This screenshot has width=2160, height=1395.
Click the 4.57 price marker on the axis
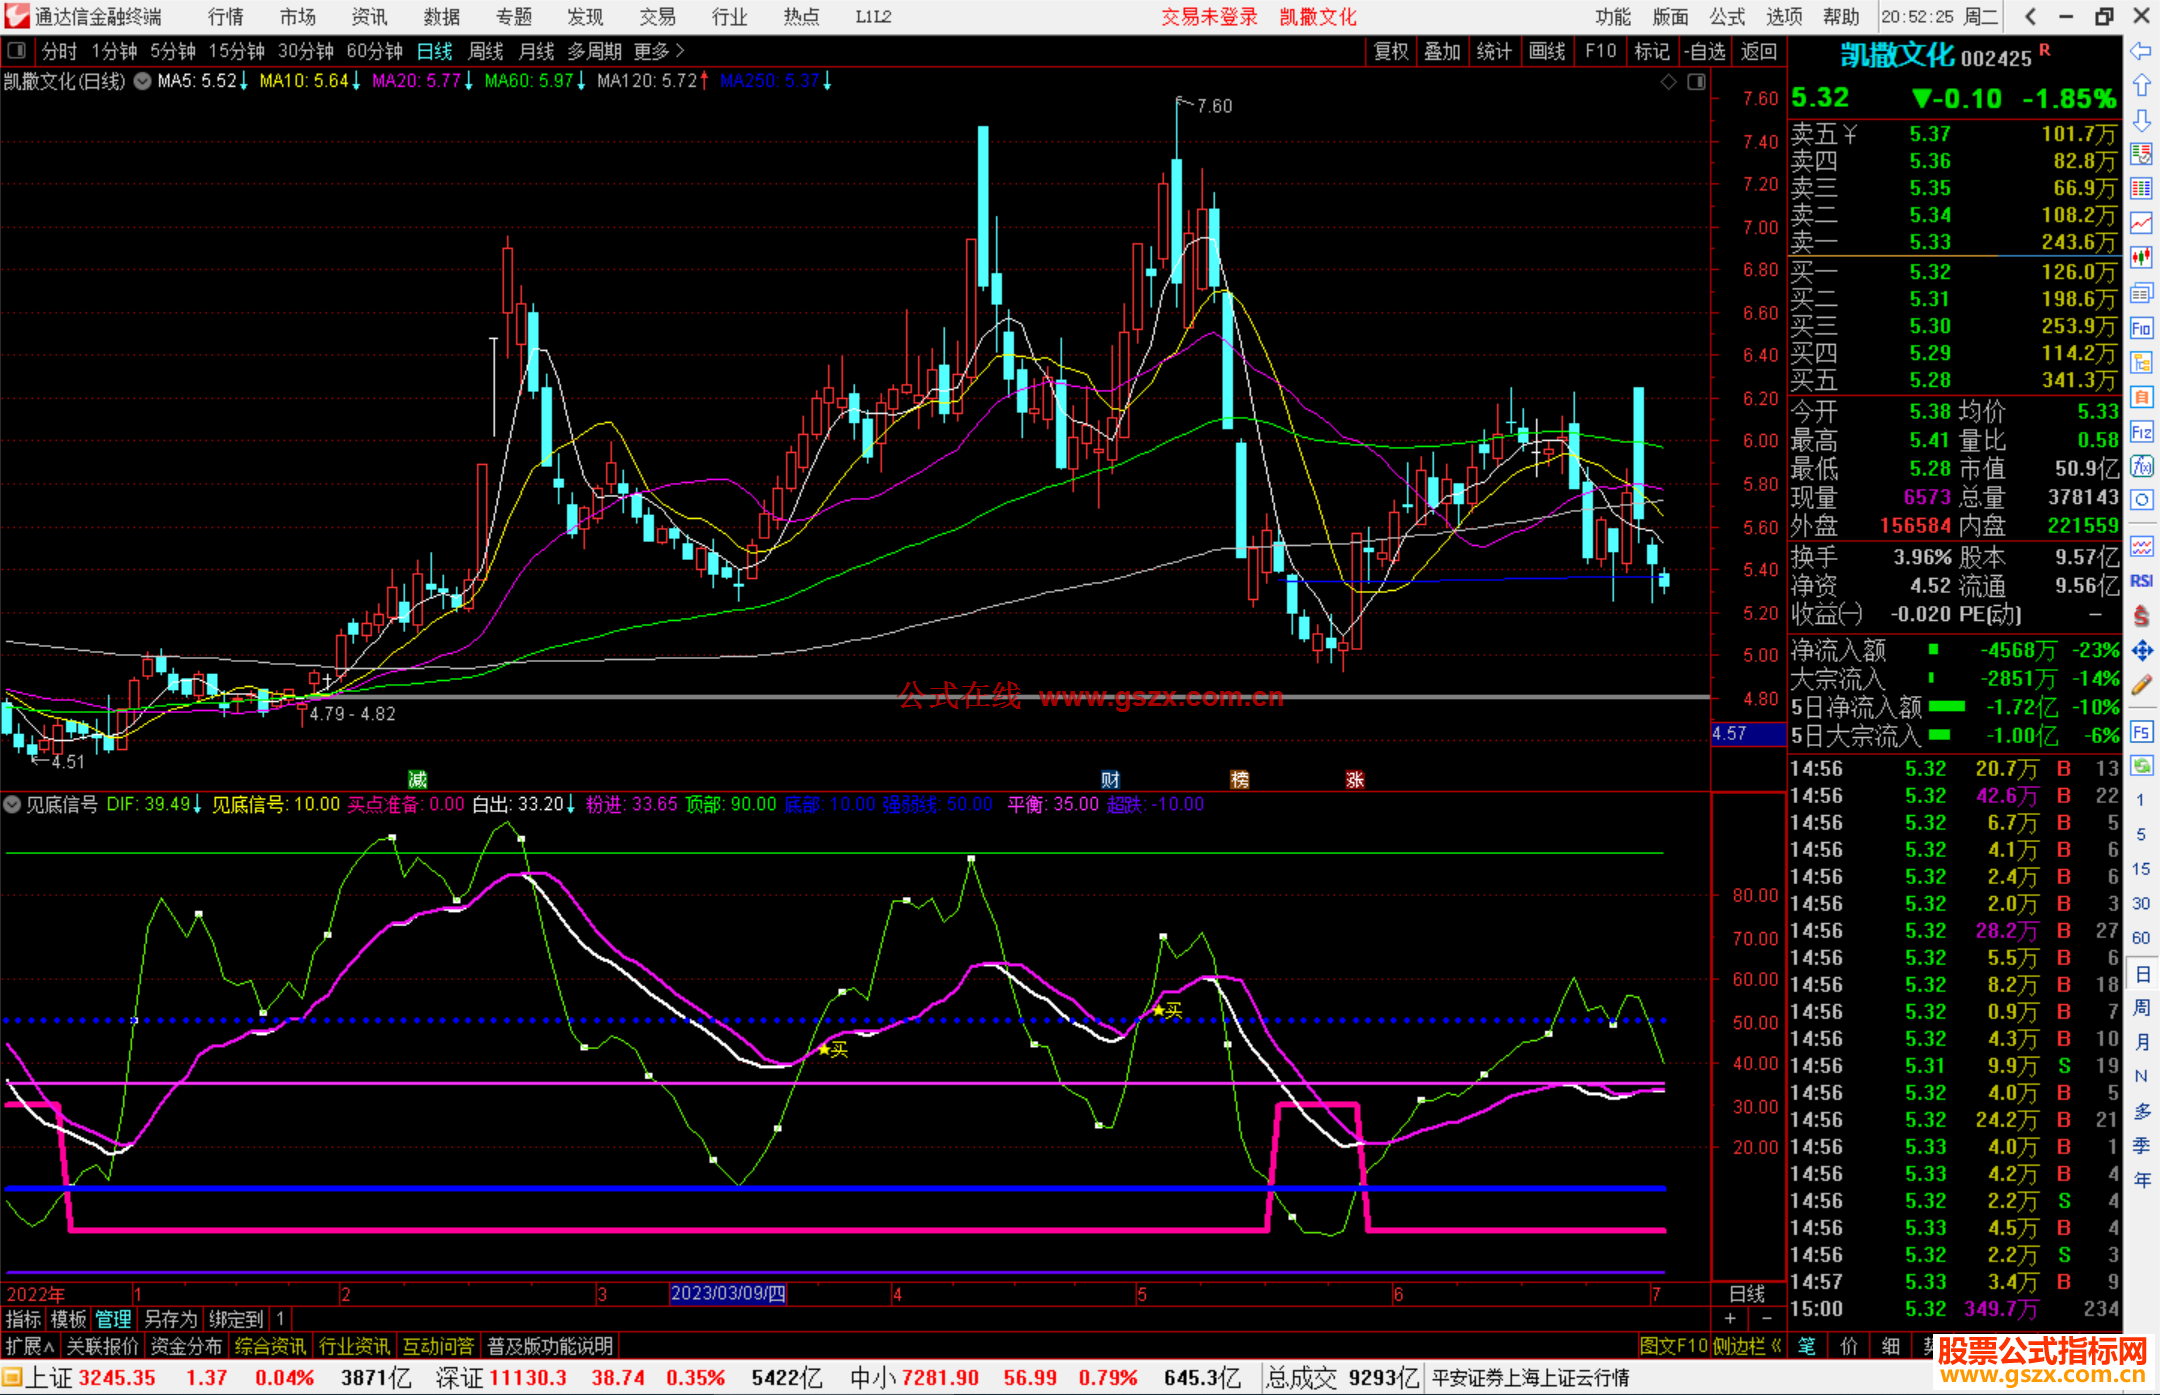coord(1748,734)
